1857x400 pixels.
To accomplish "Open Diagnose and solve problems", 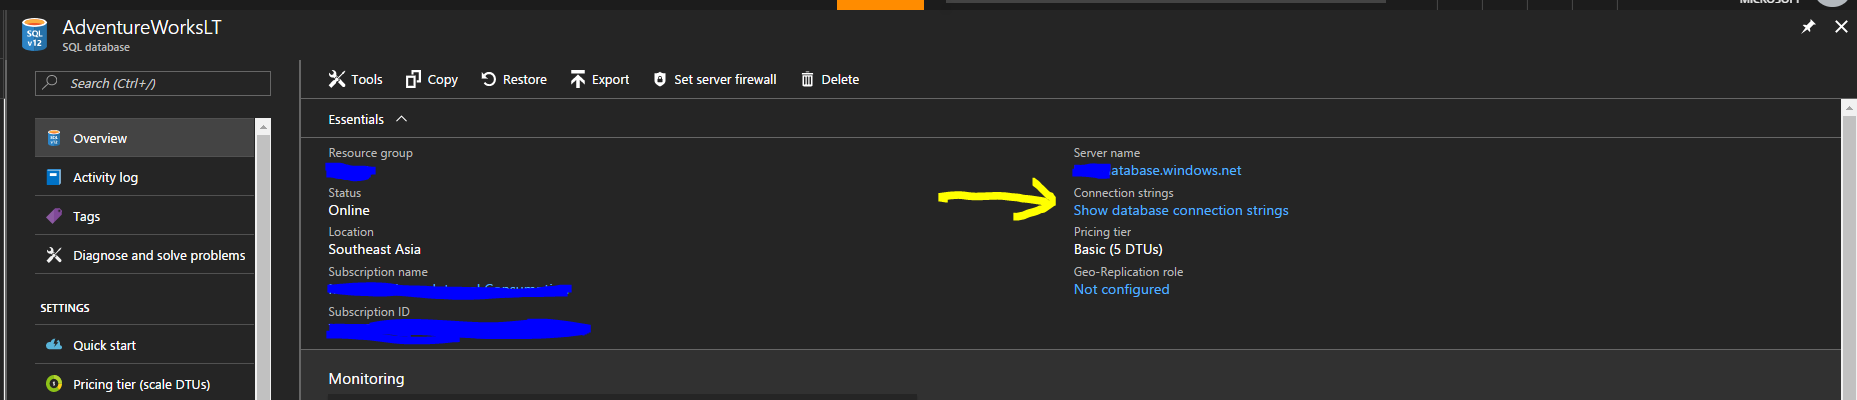I will coord(145,255).
